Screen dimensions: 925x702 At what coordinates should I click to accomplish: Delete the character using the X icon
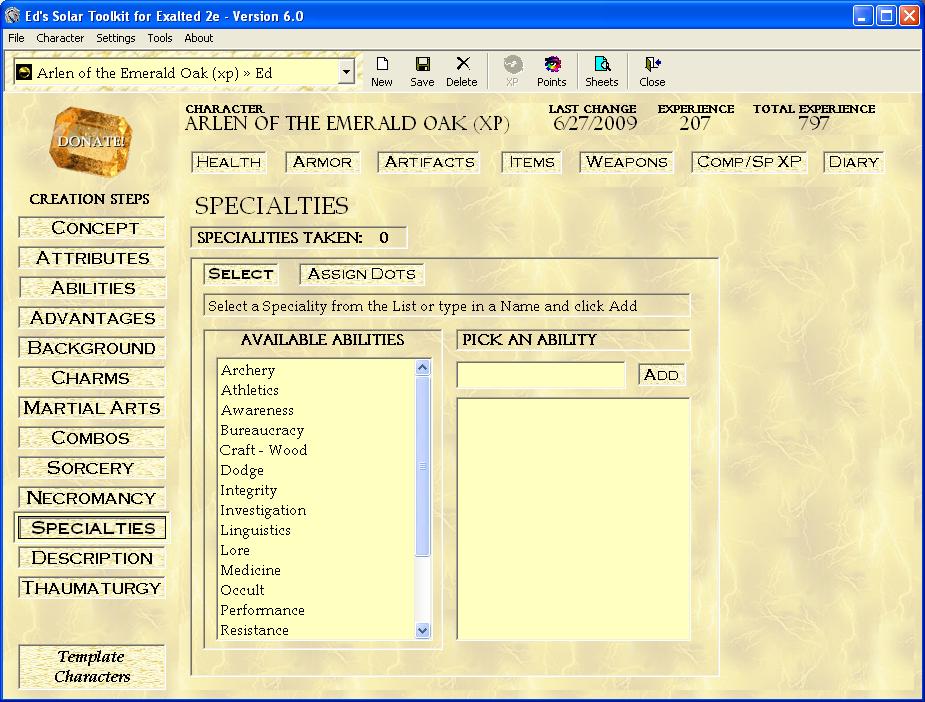point(462,71)
